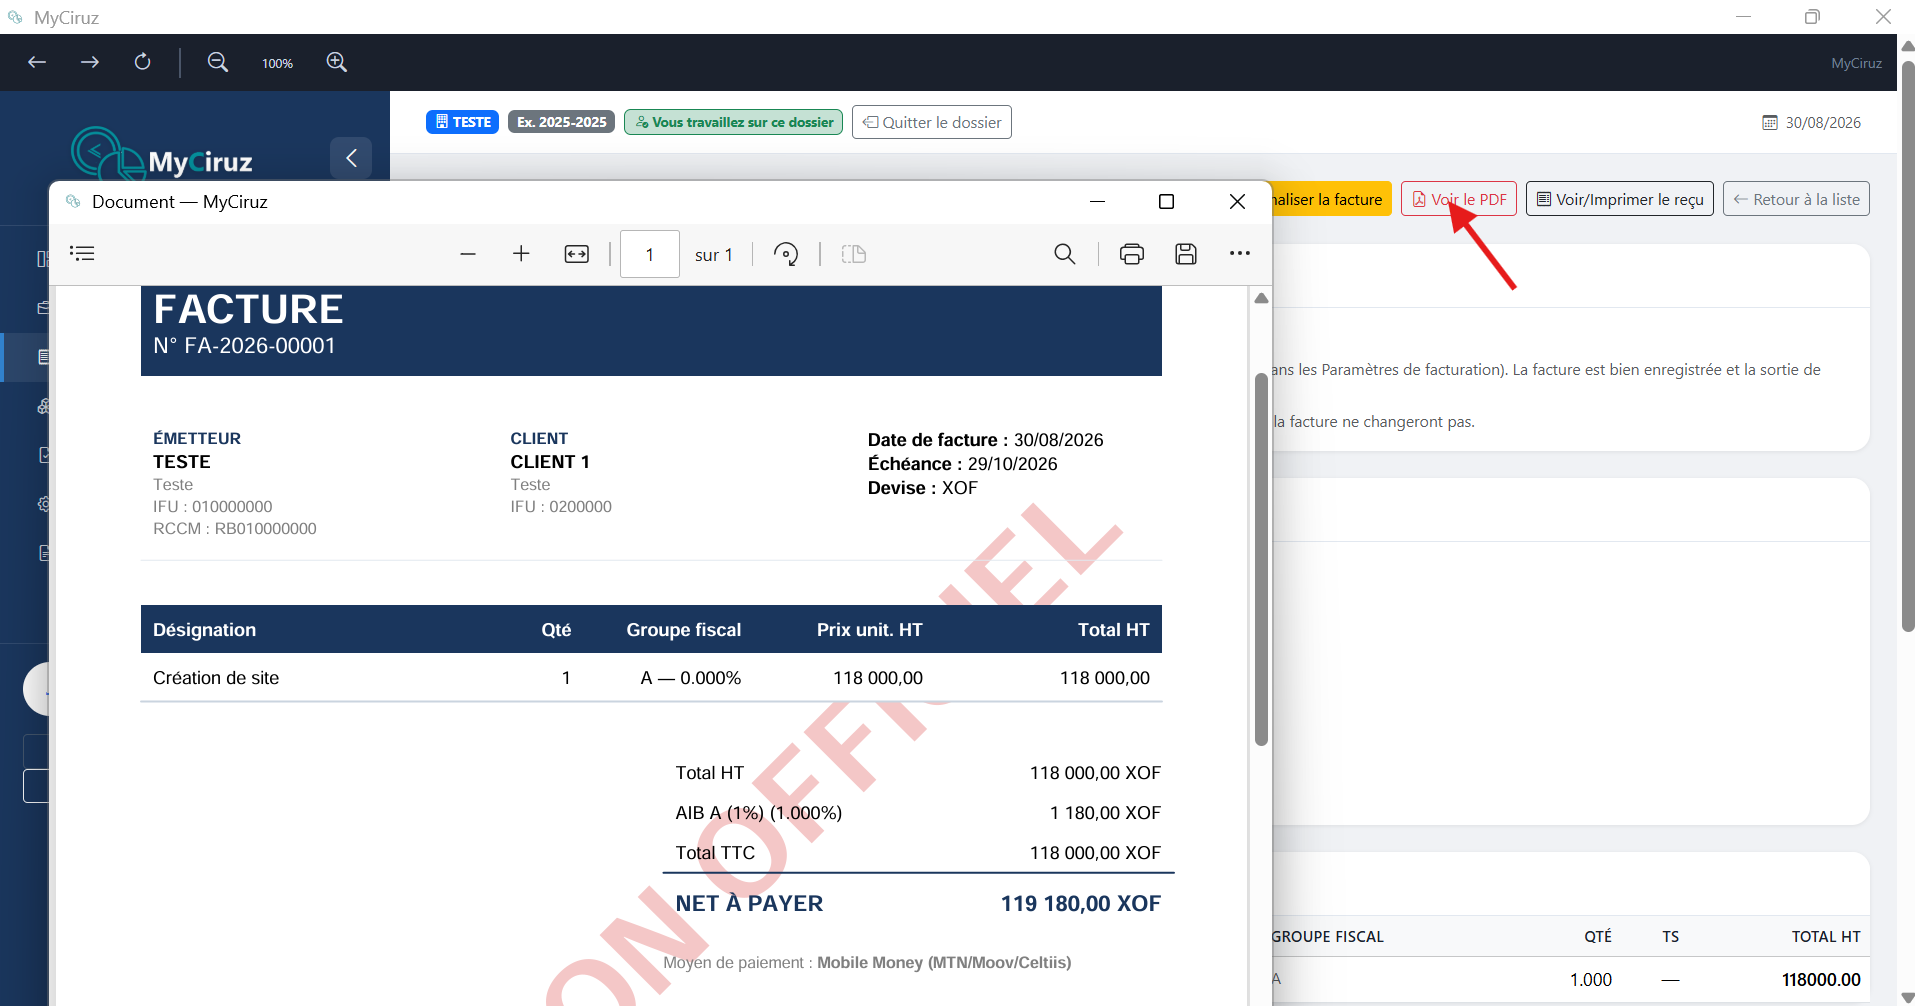The width and height of the screenshot is (1915, 1006).
Task: Click the QTÉ value 1.000 in background table
Action: pos(1590,980)
